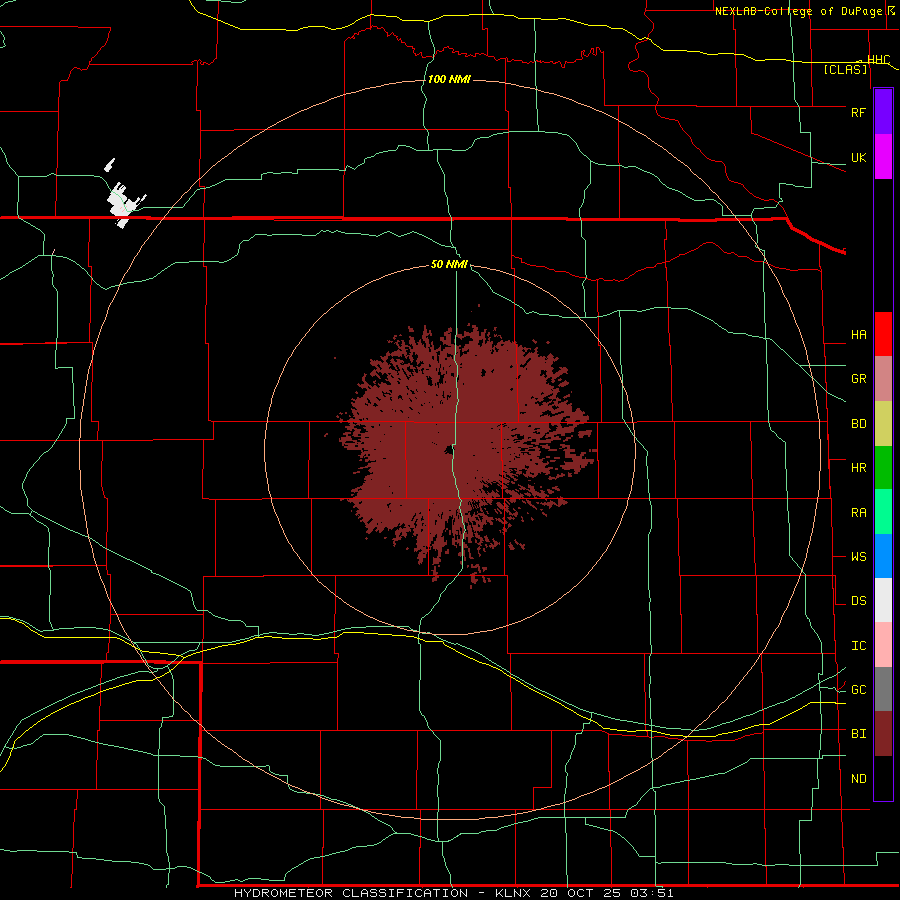900x900 pixels.
Task: Click the 50 NMI range ring label
Action: [x=449, y=264]
